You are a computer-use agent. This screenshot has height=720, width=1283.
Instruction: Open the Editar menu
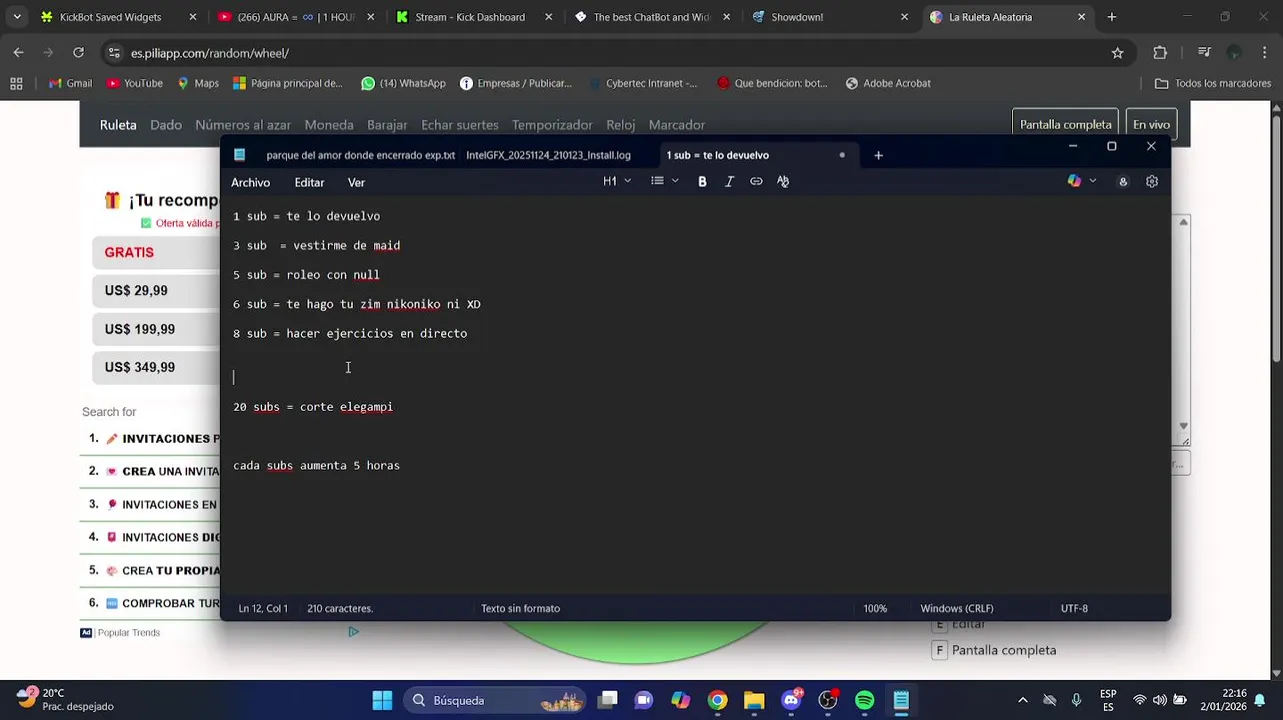(x=309, y=182)
